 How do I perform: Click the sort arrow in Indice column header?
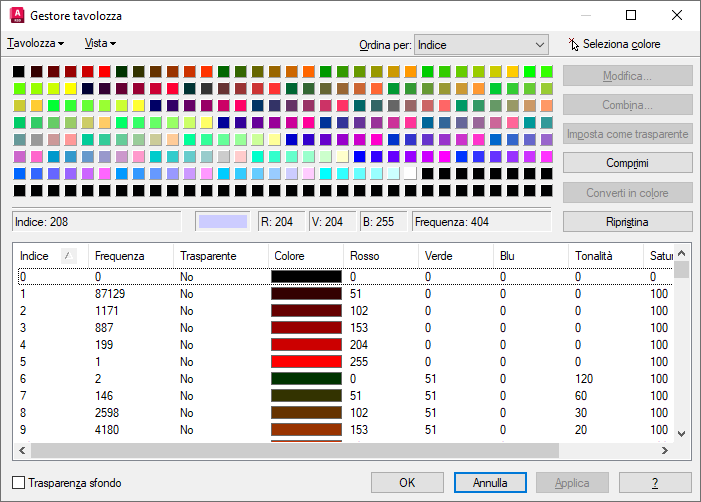pos(68,256)
